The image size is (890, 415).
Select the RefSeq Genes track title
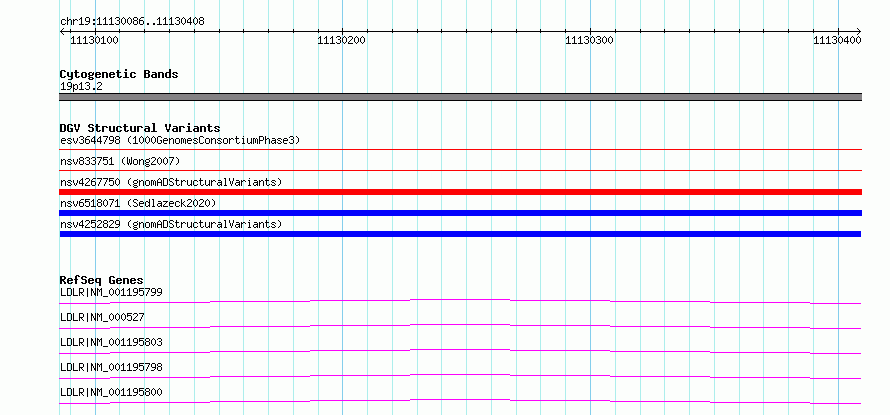click(102, 280)
